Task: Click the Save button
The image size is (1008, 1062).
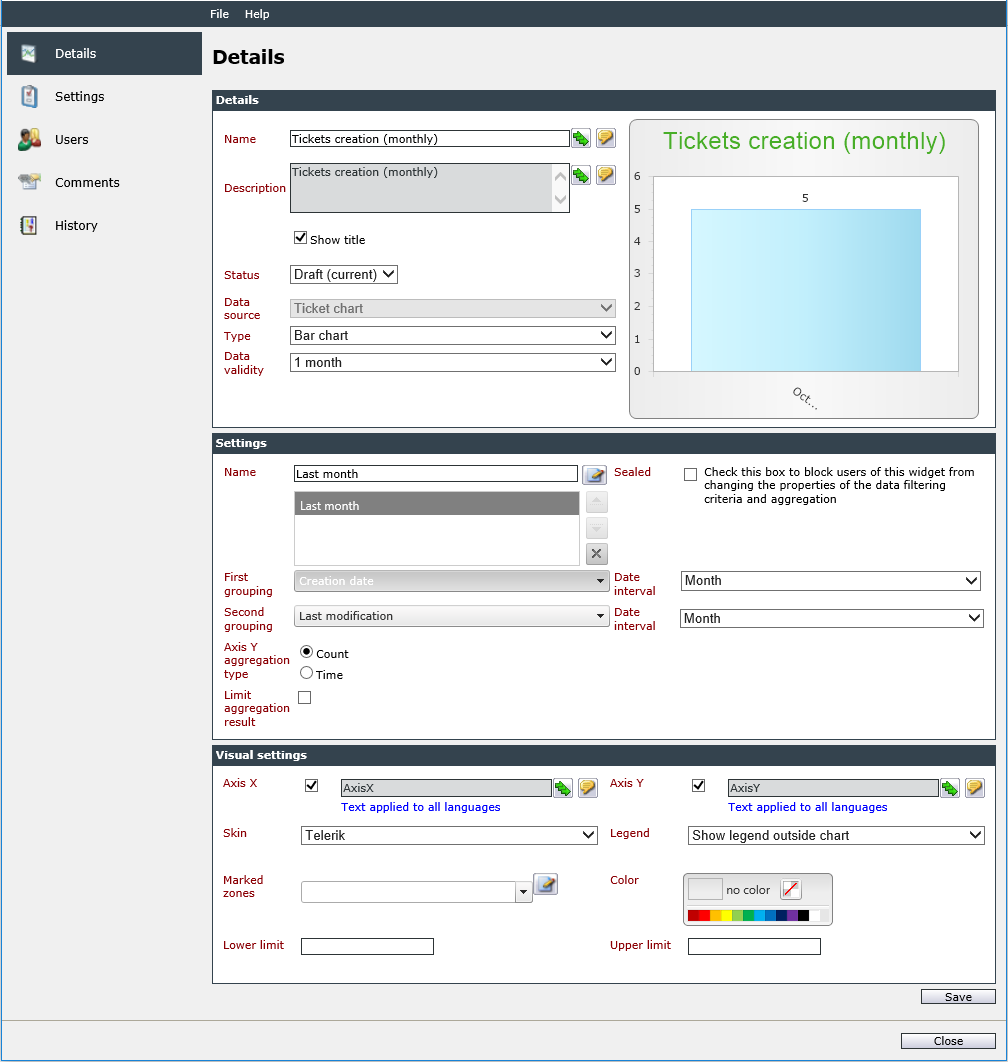Action: point(958,996)
